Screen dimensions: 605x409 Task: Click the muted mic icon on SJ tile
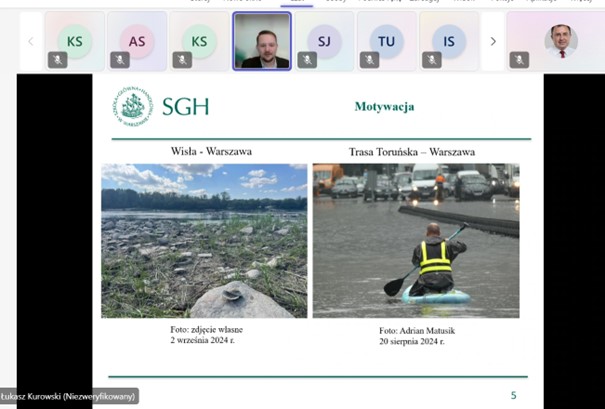tap(307, 60)
